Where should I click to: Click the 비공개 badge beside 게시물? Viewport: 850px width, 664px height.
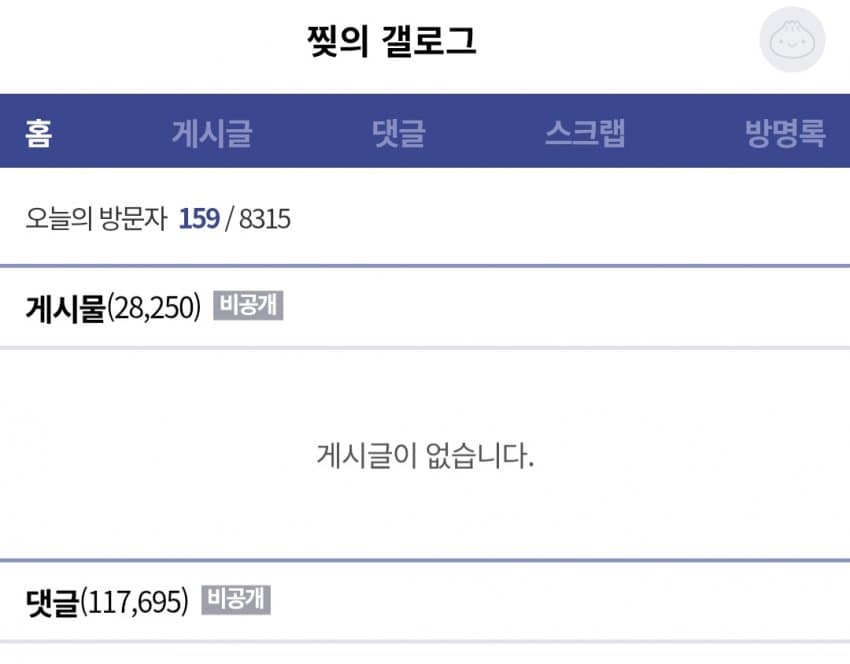tap(248, 306)
